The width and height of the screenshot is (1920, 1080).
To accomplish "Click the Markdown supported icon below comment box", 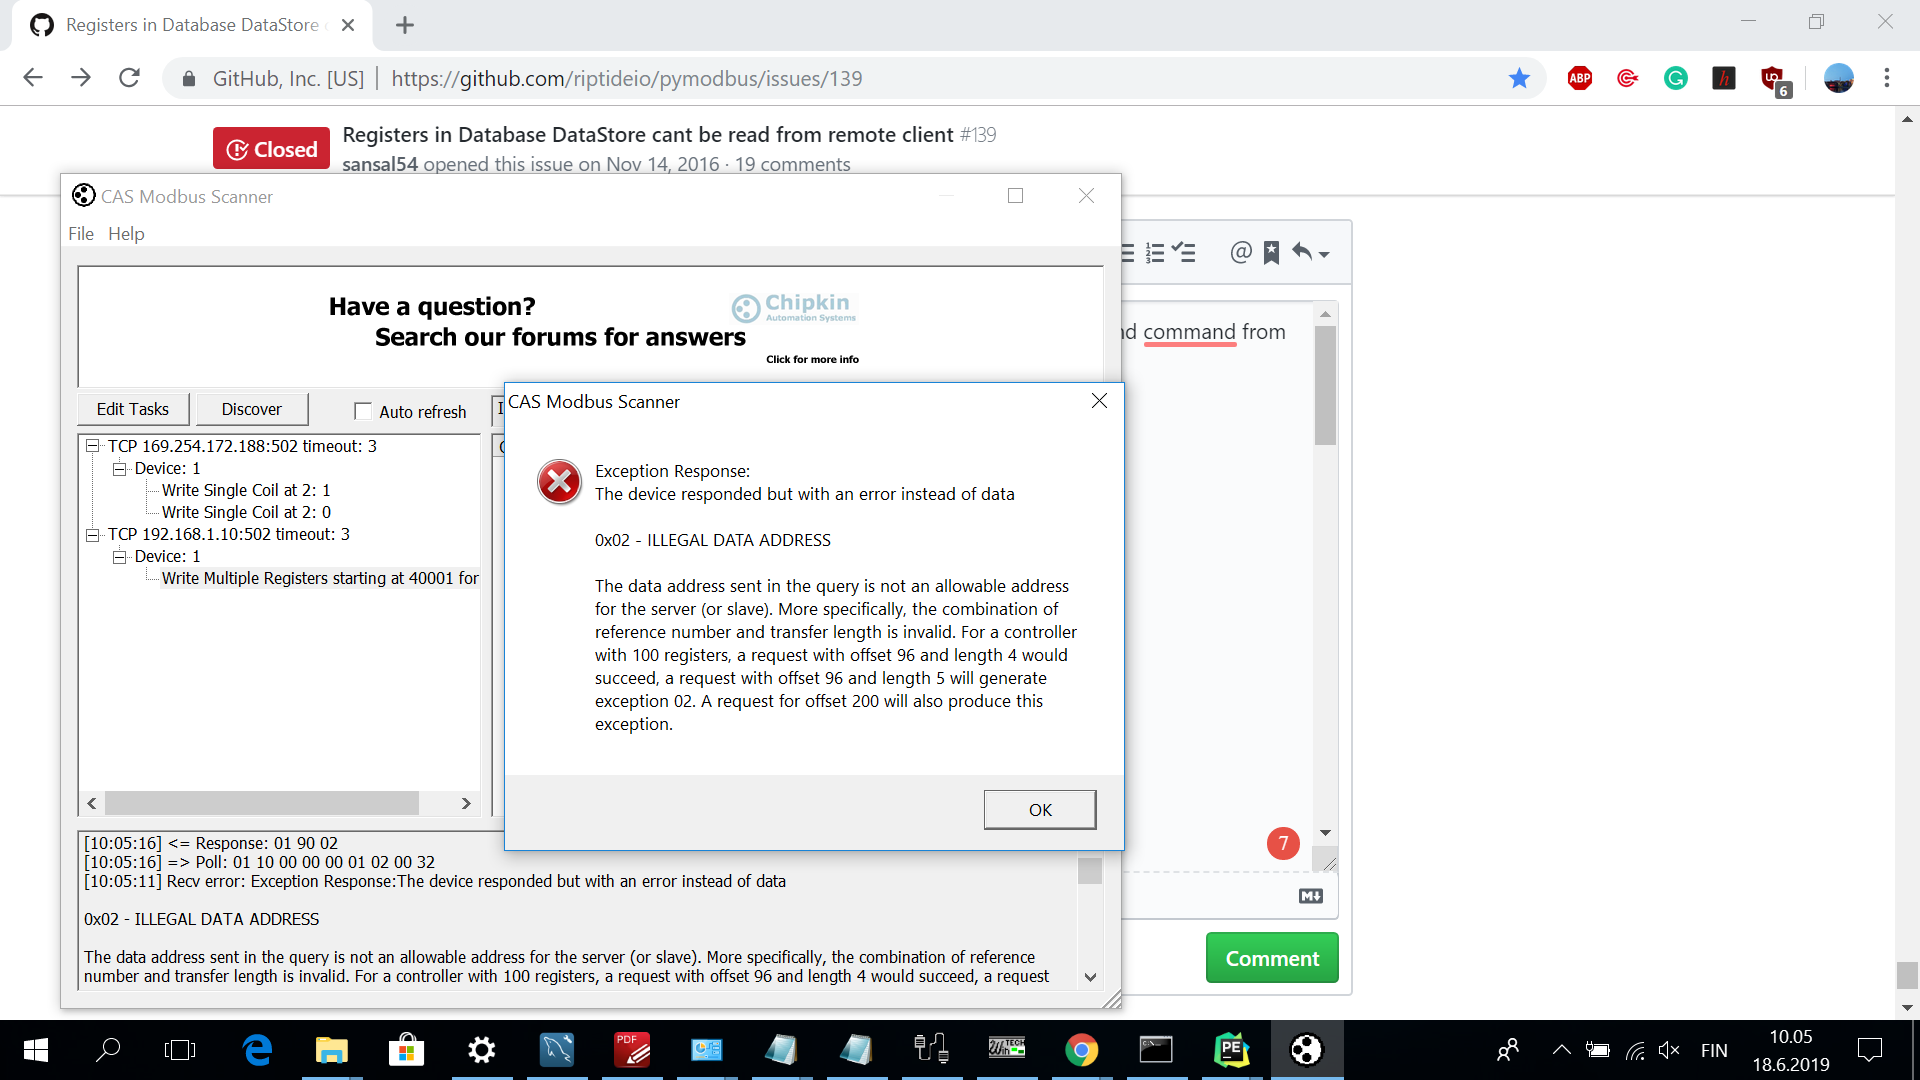I will coord(1311,896).
